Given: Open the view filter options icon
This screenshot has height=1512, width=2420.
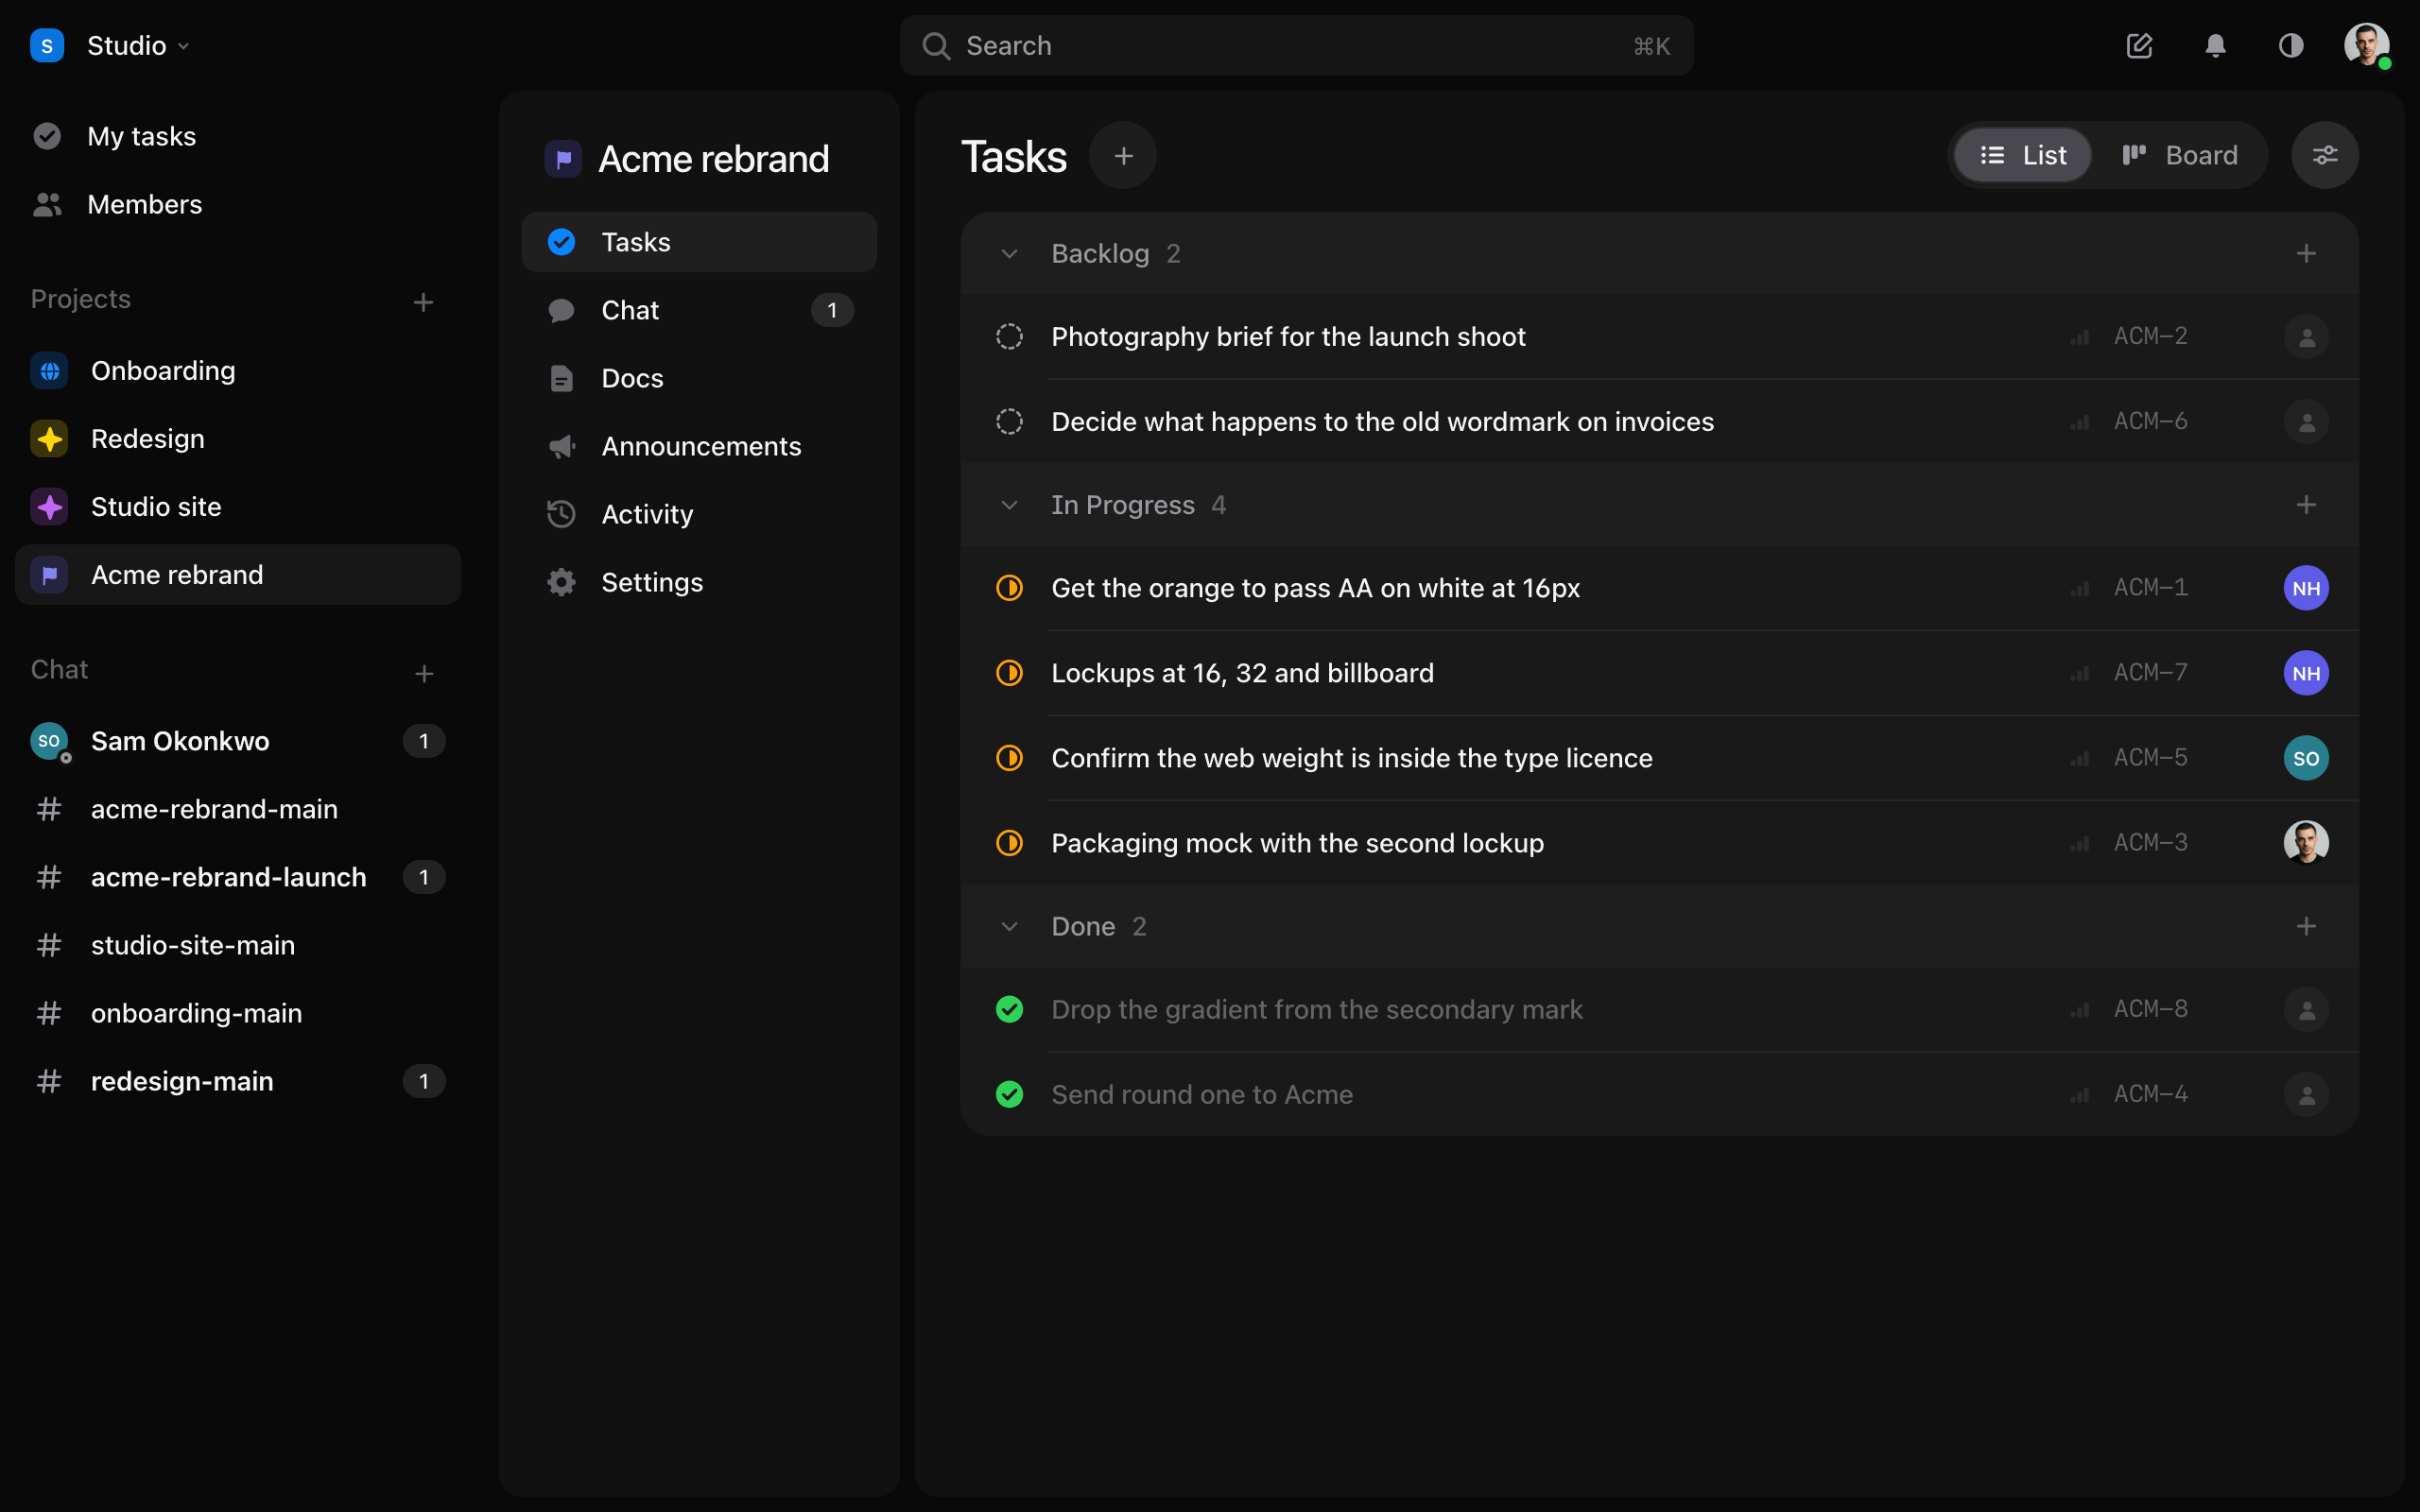Looking at the screenshot, I should coord(2325,155).
